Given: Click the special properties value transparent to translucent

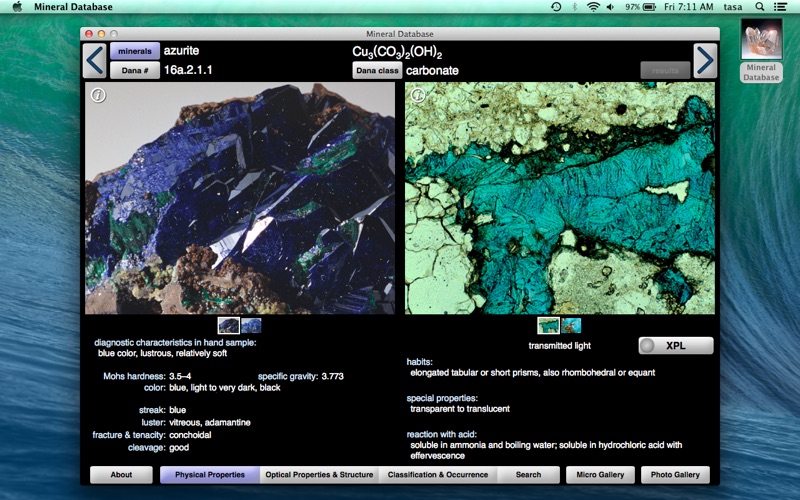Looking at the screenshot, I should (460, 409).
